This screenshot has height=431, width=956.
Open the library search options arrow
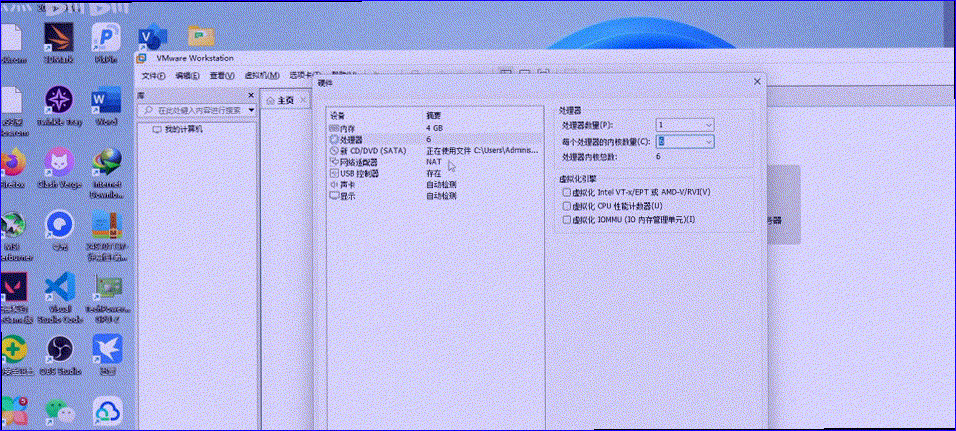pyautogui.click(x=251, y=110)
